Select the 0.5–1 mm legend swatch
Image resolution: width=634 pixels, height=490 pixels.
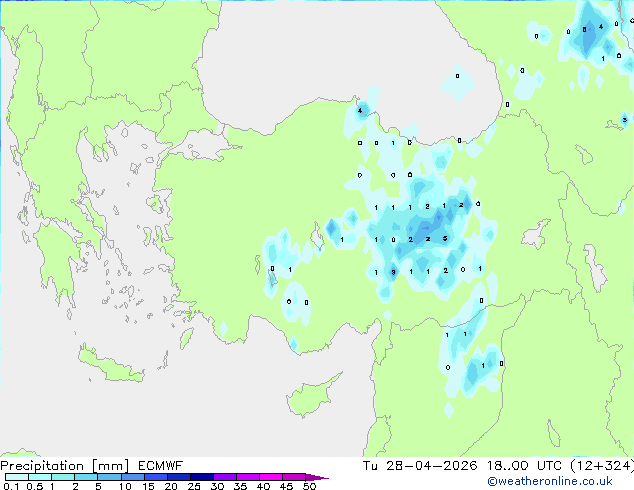(40, 477)
